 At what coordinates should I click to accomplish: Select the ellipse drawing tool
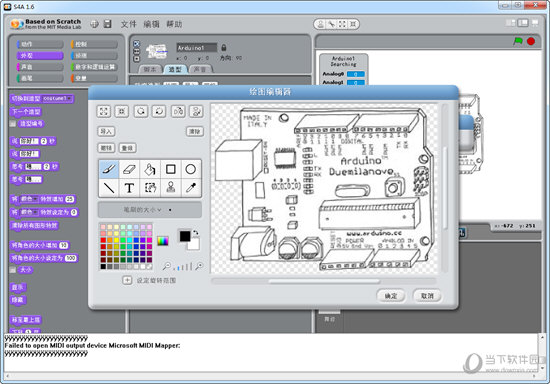(x=191, y=169)
